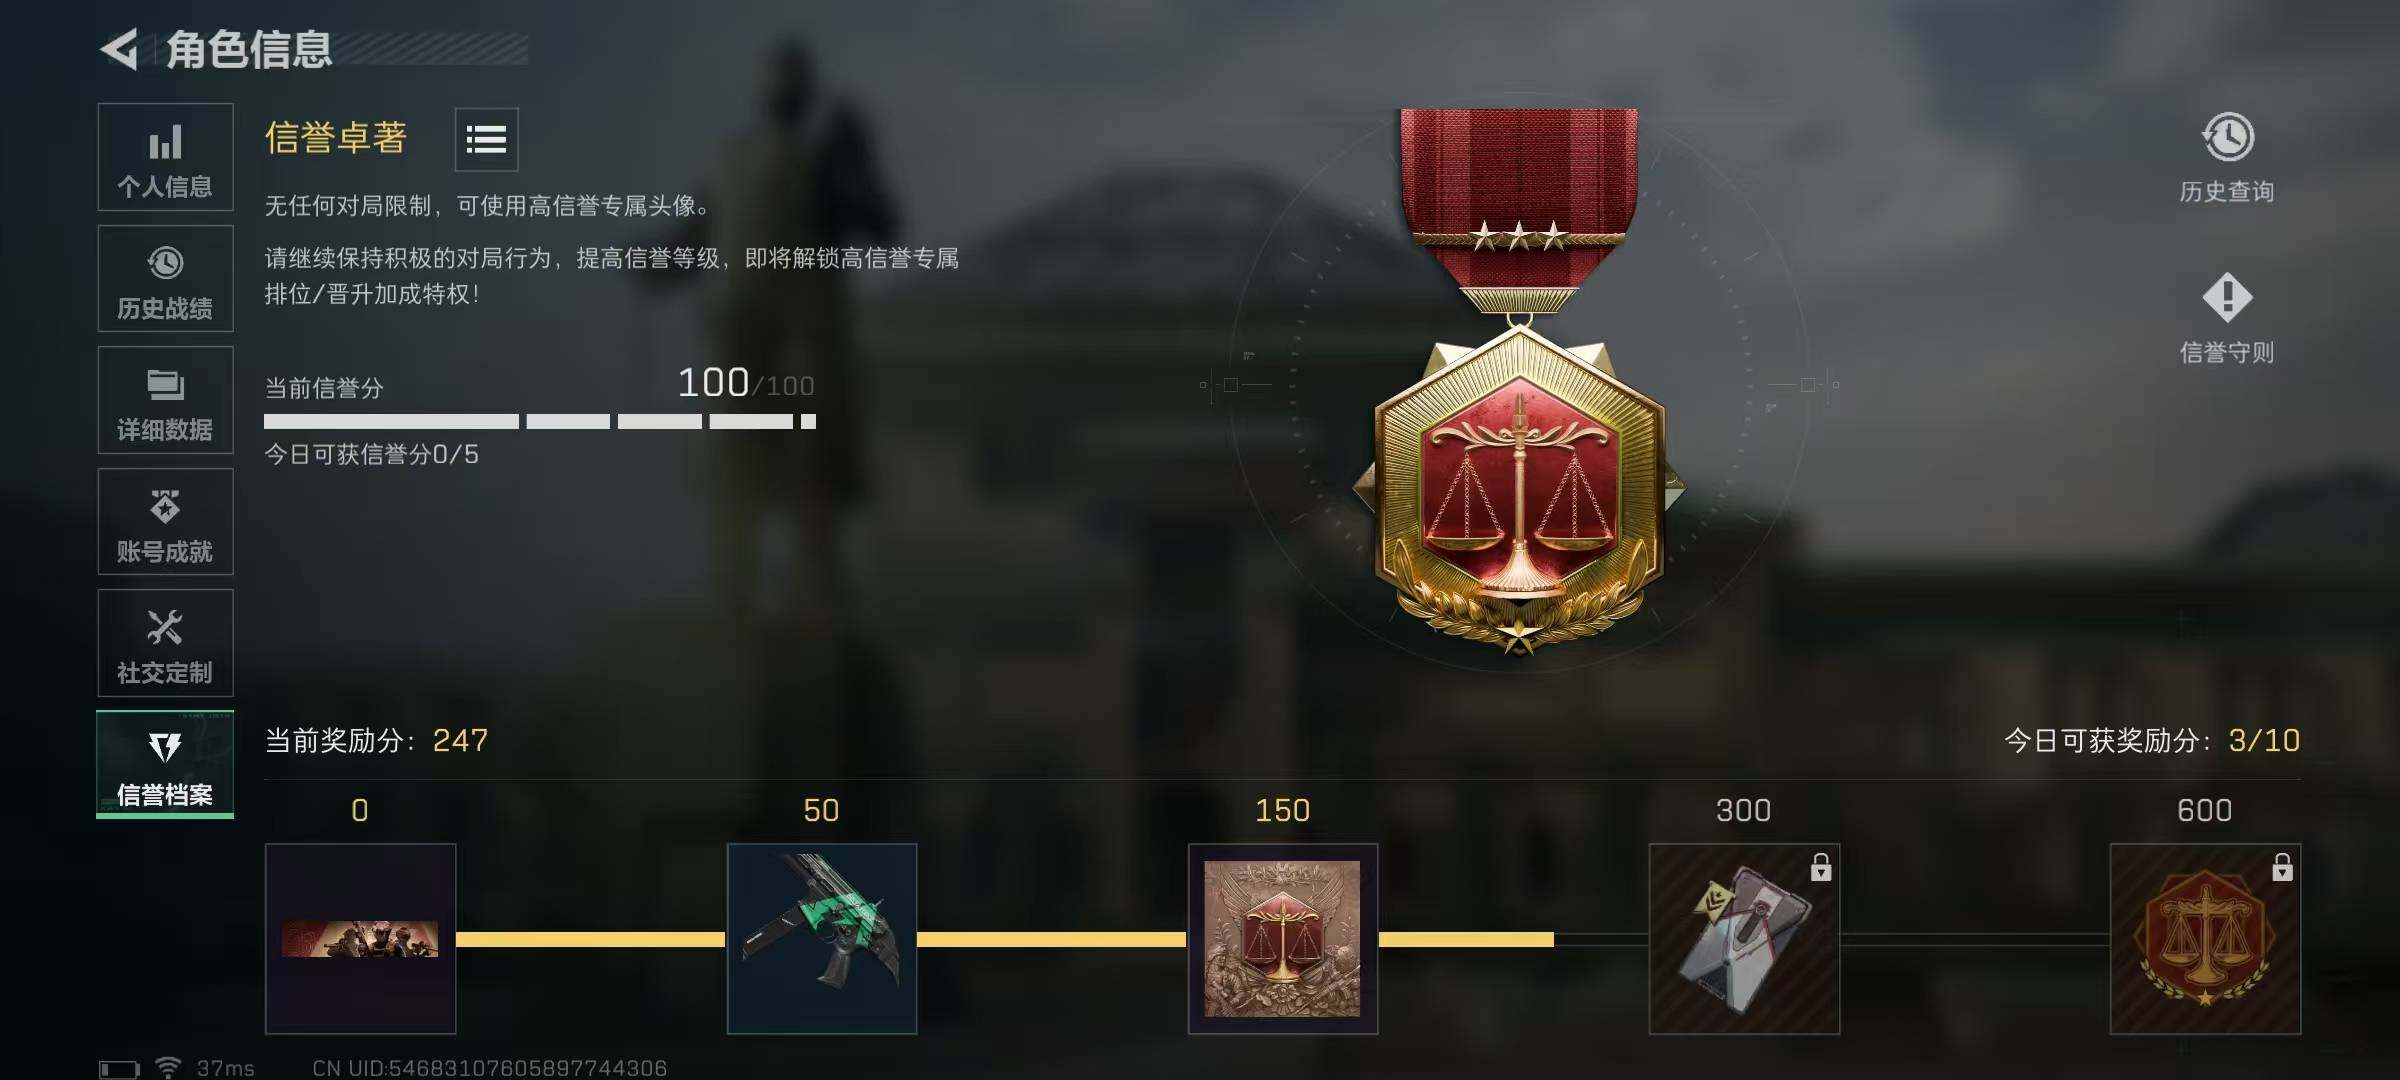Open 信誉守则 exclamation diamond icon
The height and width of the screenshot is (1080, 2400).
(2227, 297)
